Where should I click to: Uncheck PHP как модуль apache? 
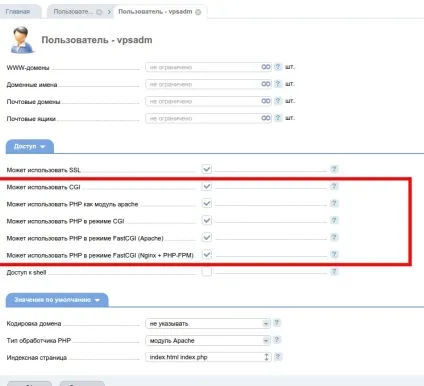[207, 203]
